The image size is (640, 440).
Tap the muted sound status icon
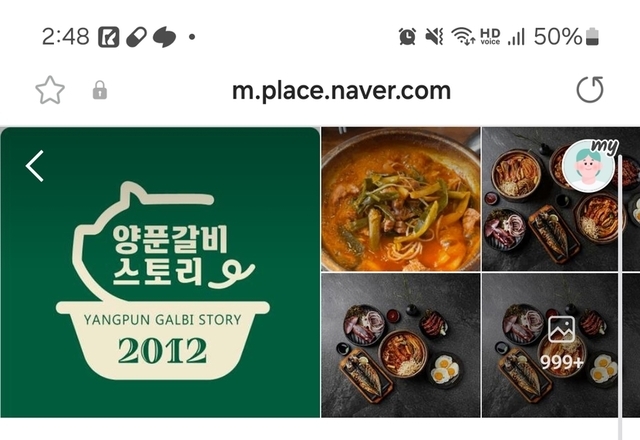[x=434, y=37]
